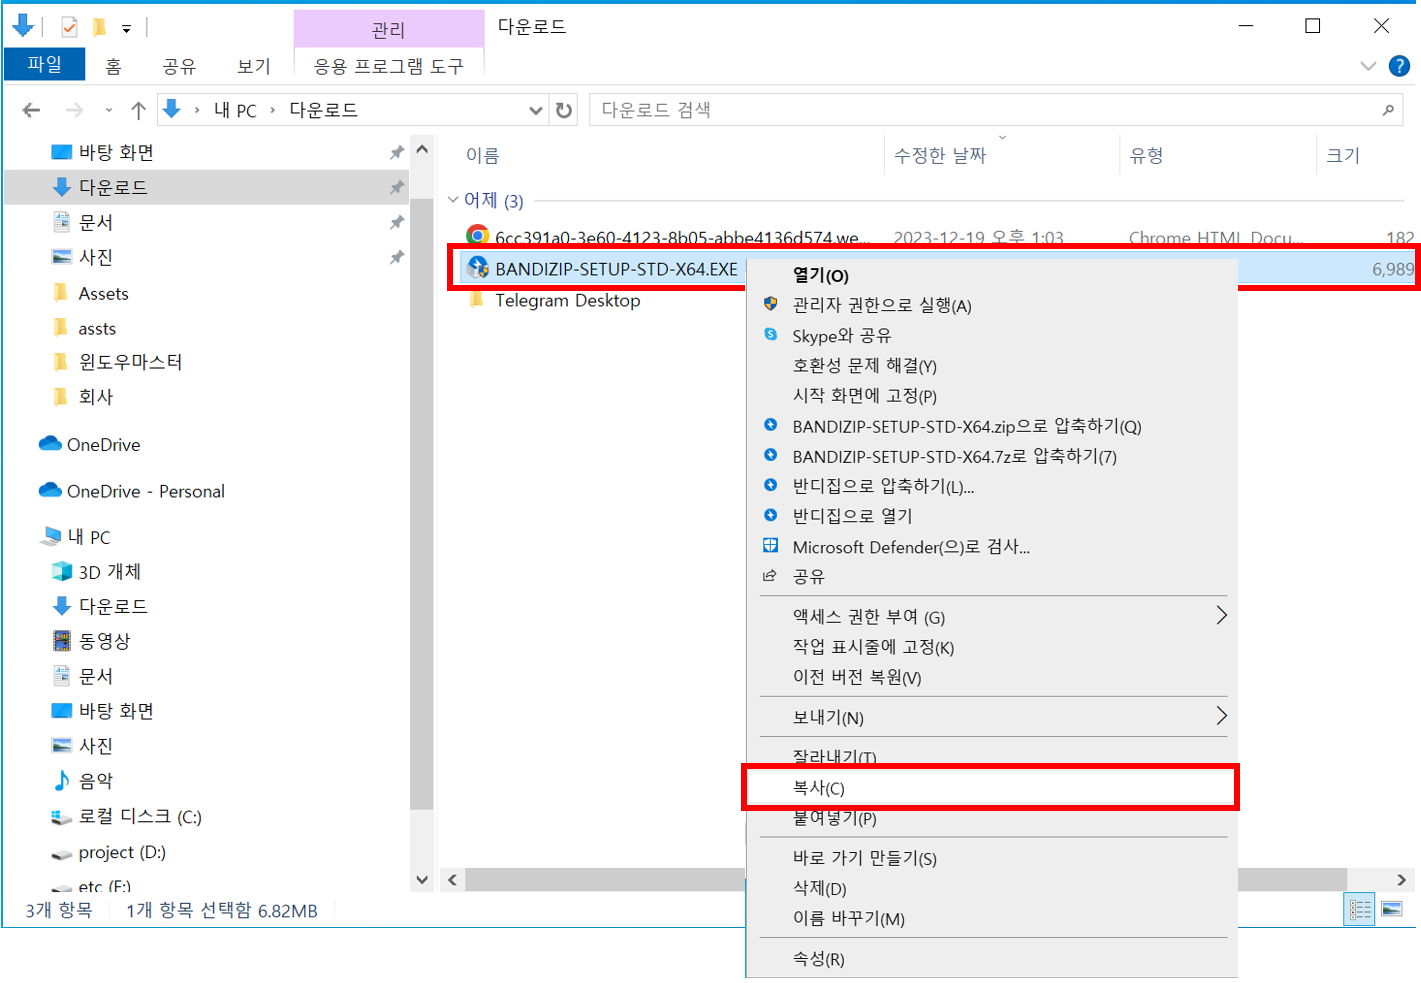Open the 보기 ribbon tab
The image size is (1421, 983).
pos(254,66)
